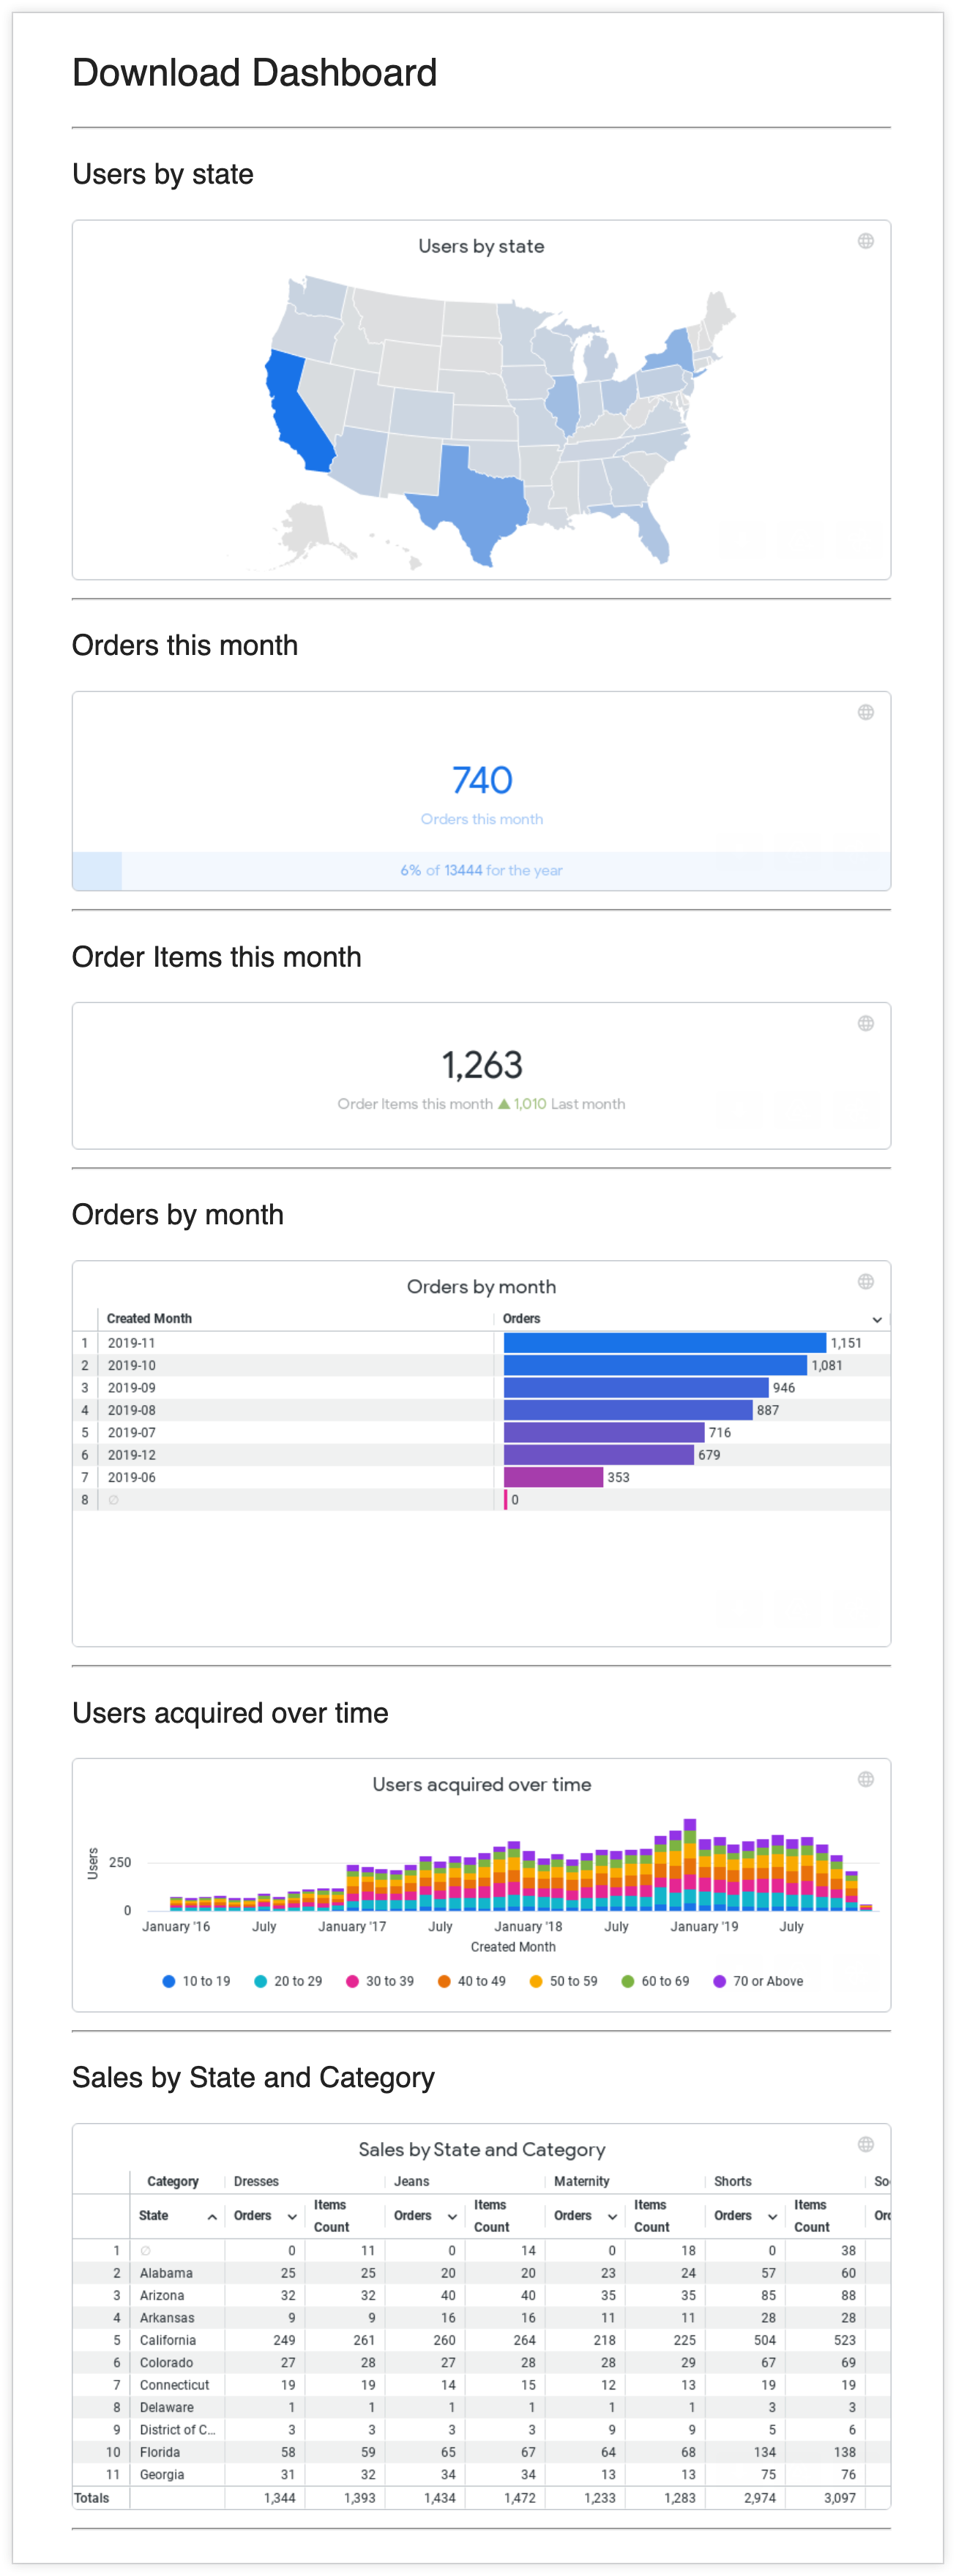Toggle the "30 to 39" legend series
This screenshot has width=956, height=2576.
(380, 1981)
